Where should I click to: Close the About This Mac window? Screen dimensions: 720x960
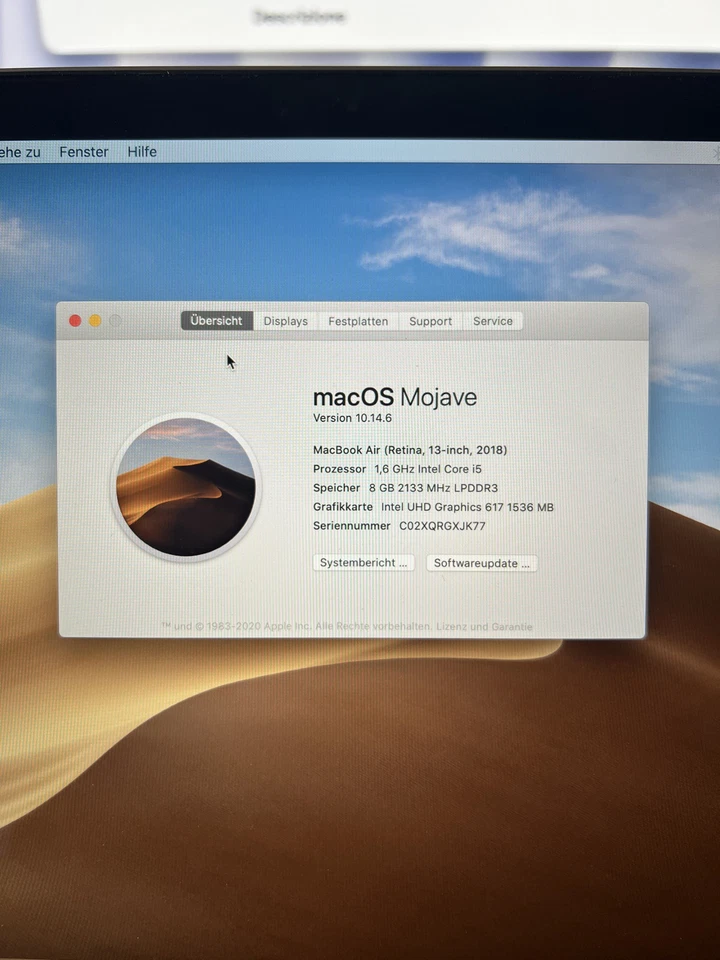[x=75, y=321]
